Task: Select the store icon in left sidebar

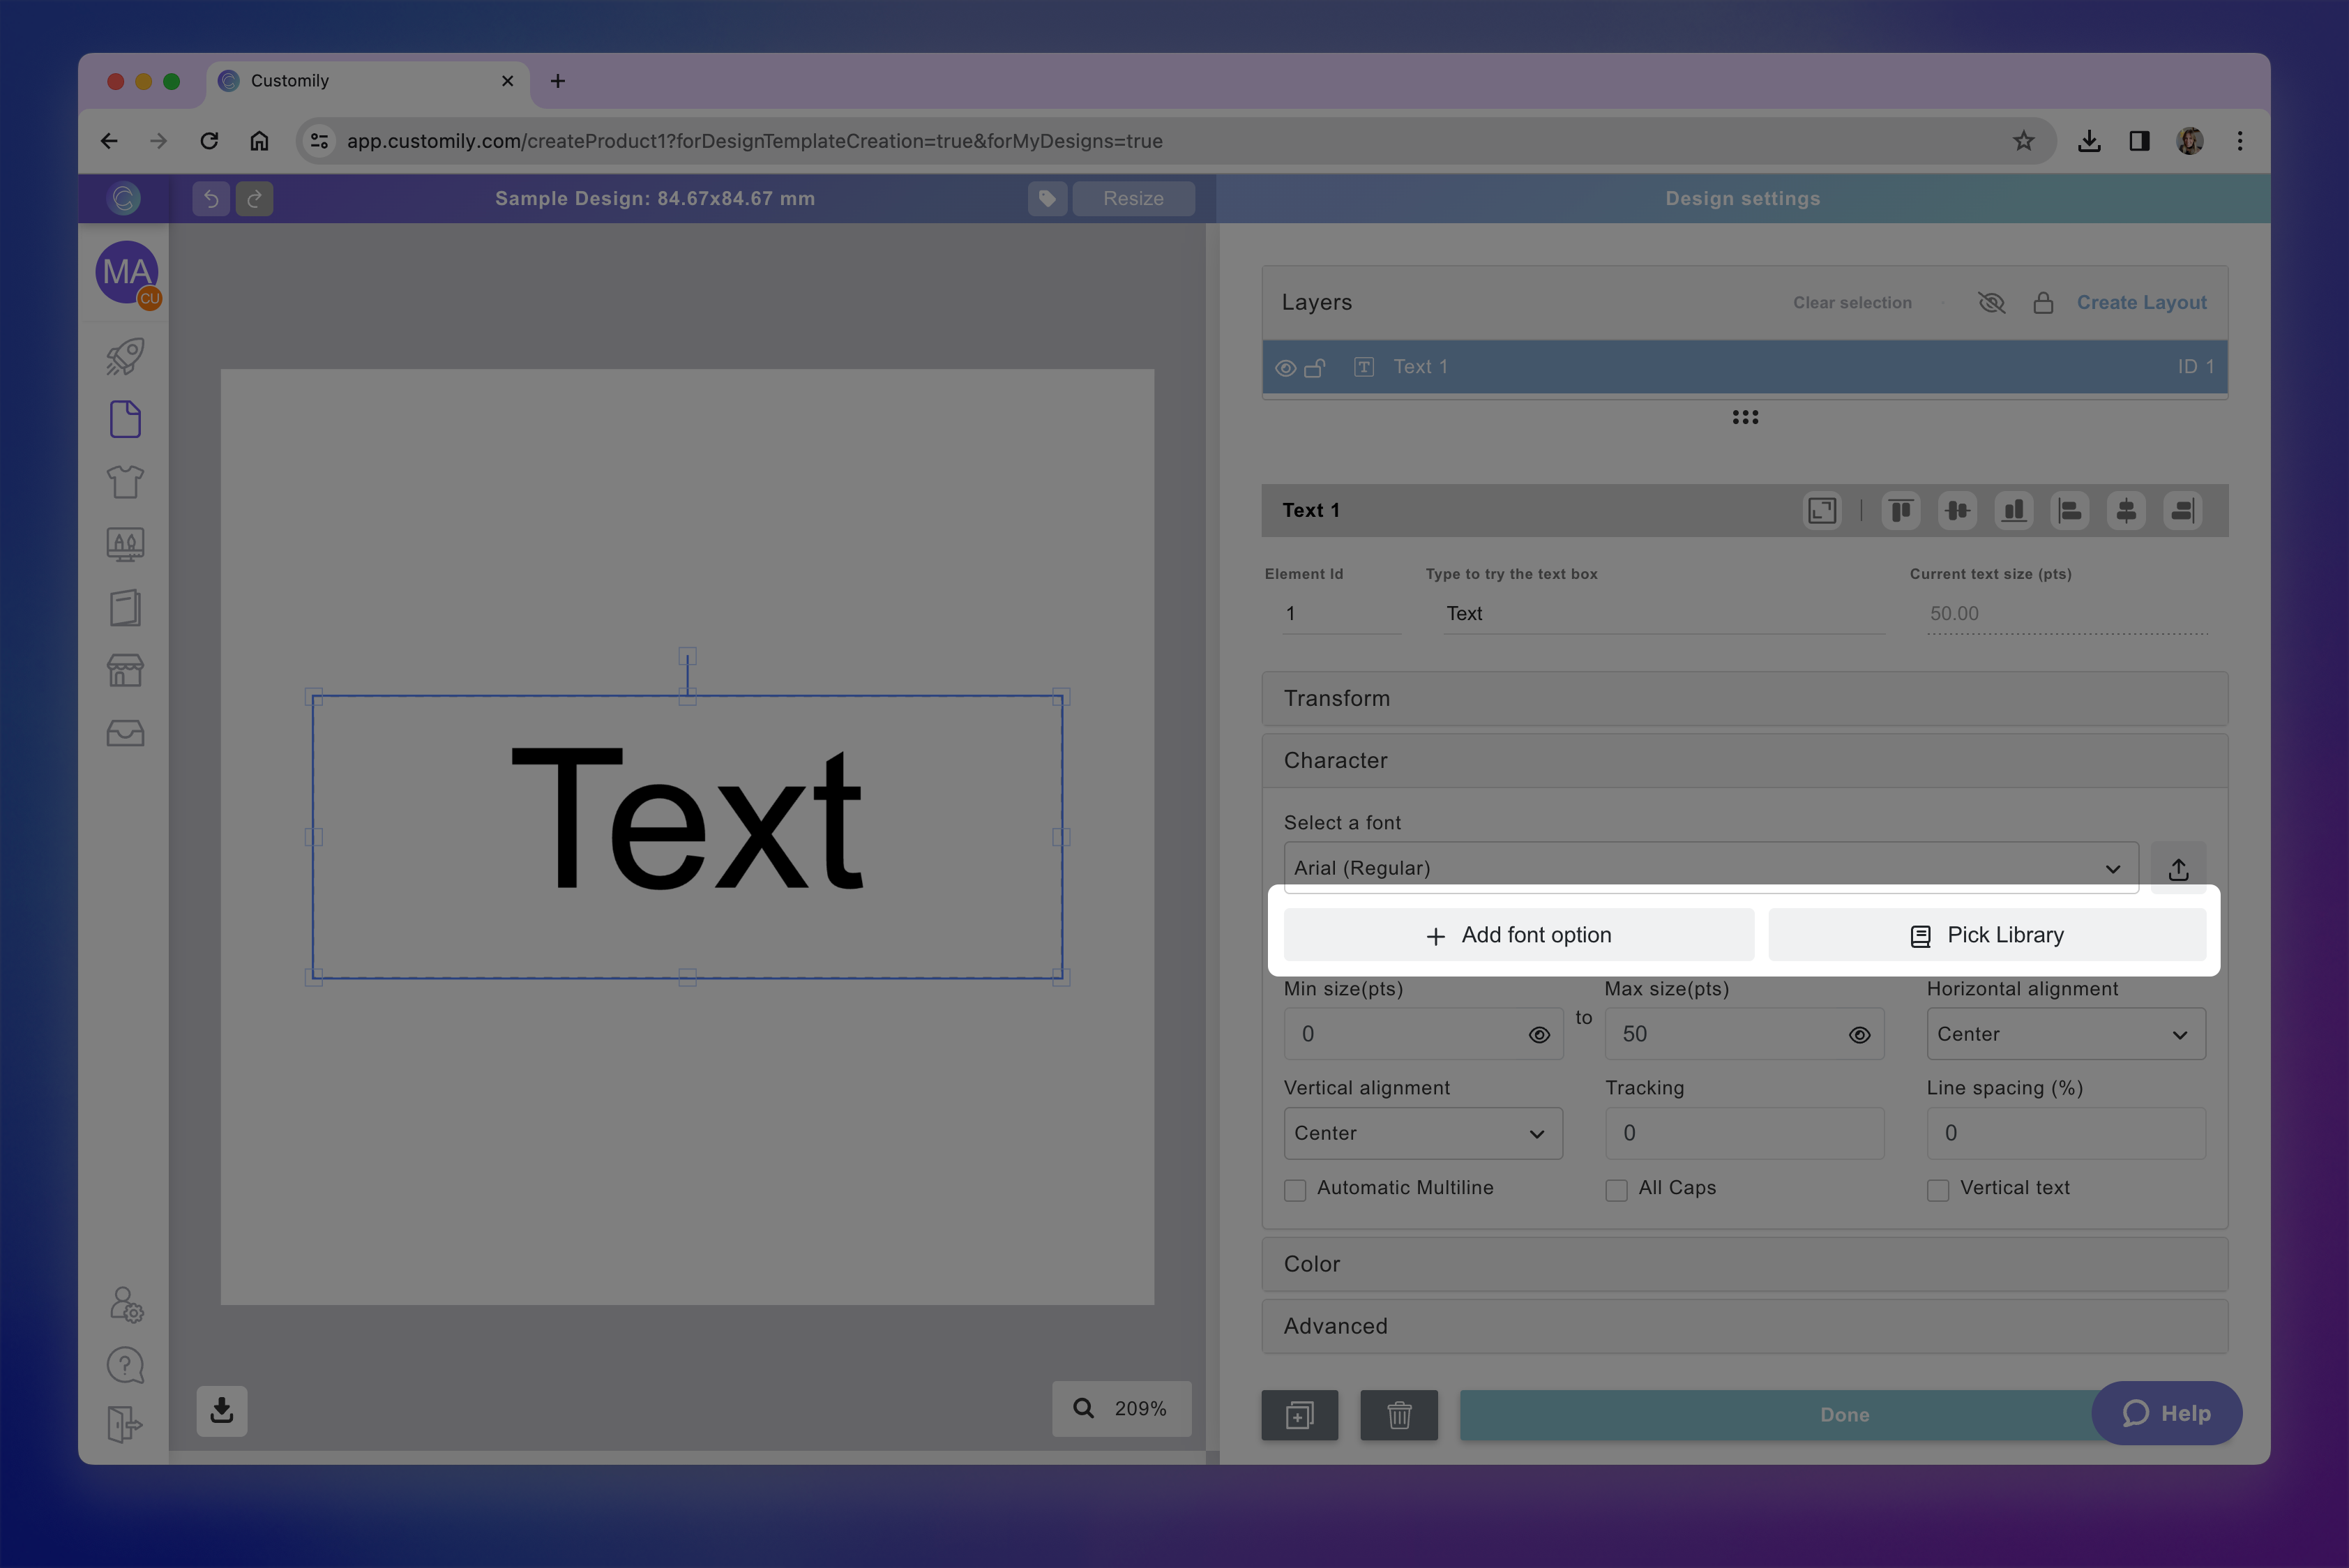Action: pyautogui.click(x=124, y=670)
